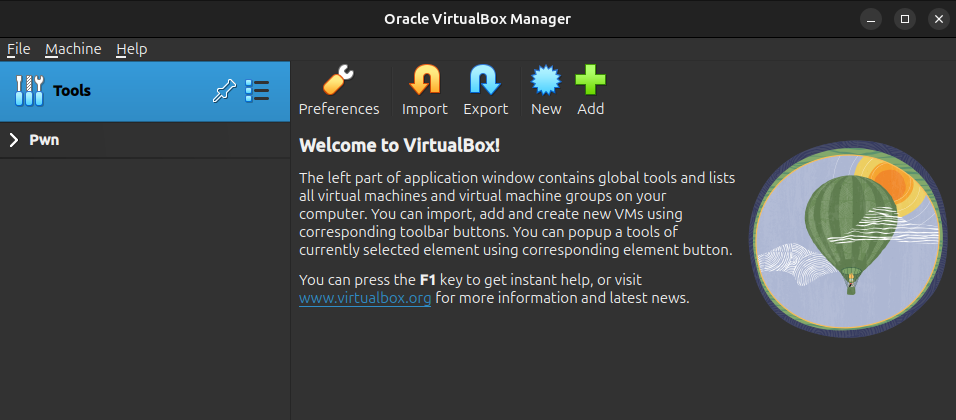Click the Import appliance icon
The image size is (956, 420).
coord(424,80)
